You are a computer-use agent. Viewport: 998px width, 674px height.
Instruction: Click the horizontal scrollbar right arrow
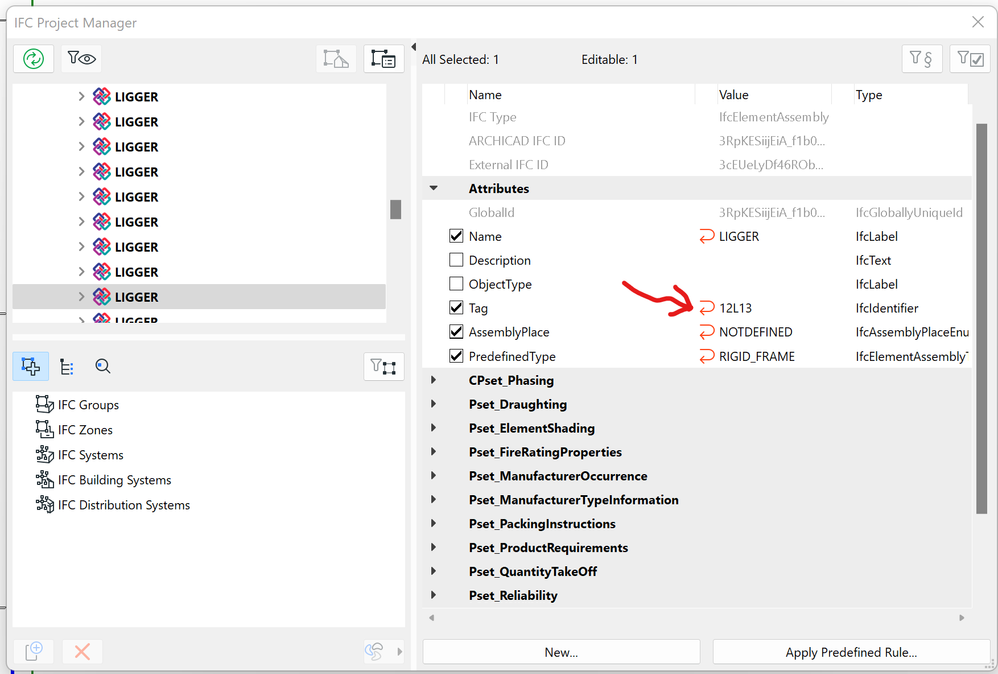[961, 617]
